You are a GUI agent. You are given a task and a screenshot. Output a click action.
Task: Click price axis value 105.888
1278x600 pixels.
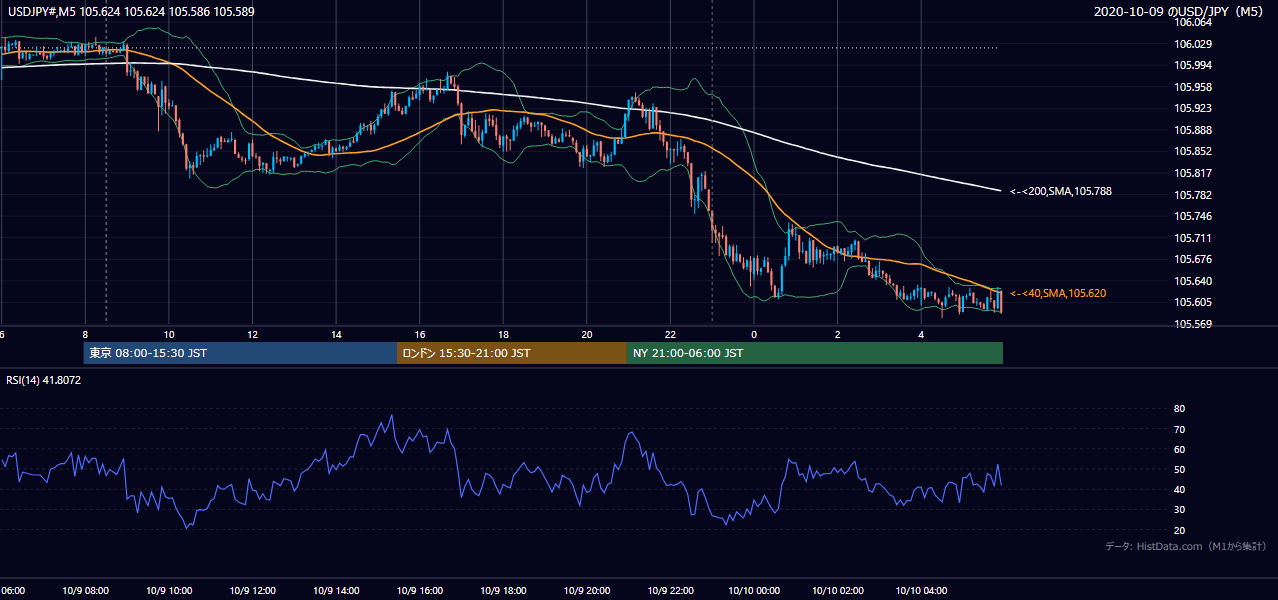coord(1193,130)
